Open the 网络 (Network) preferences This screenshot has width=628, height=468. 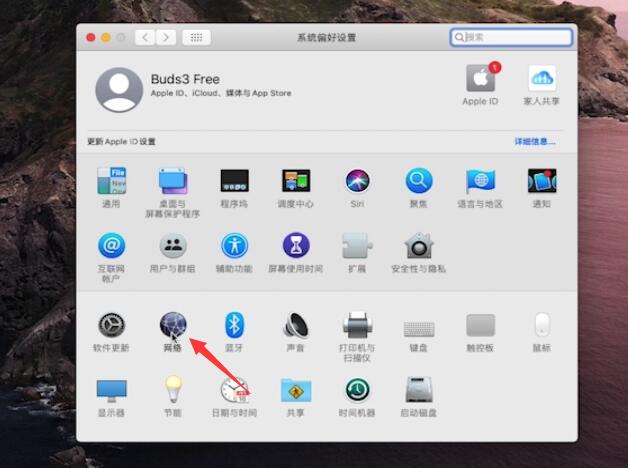coord(173,325)
